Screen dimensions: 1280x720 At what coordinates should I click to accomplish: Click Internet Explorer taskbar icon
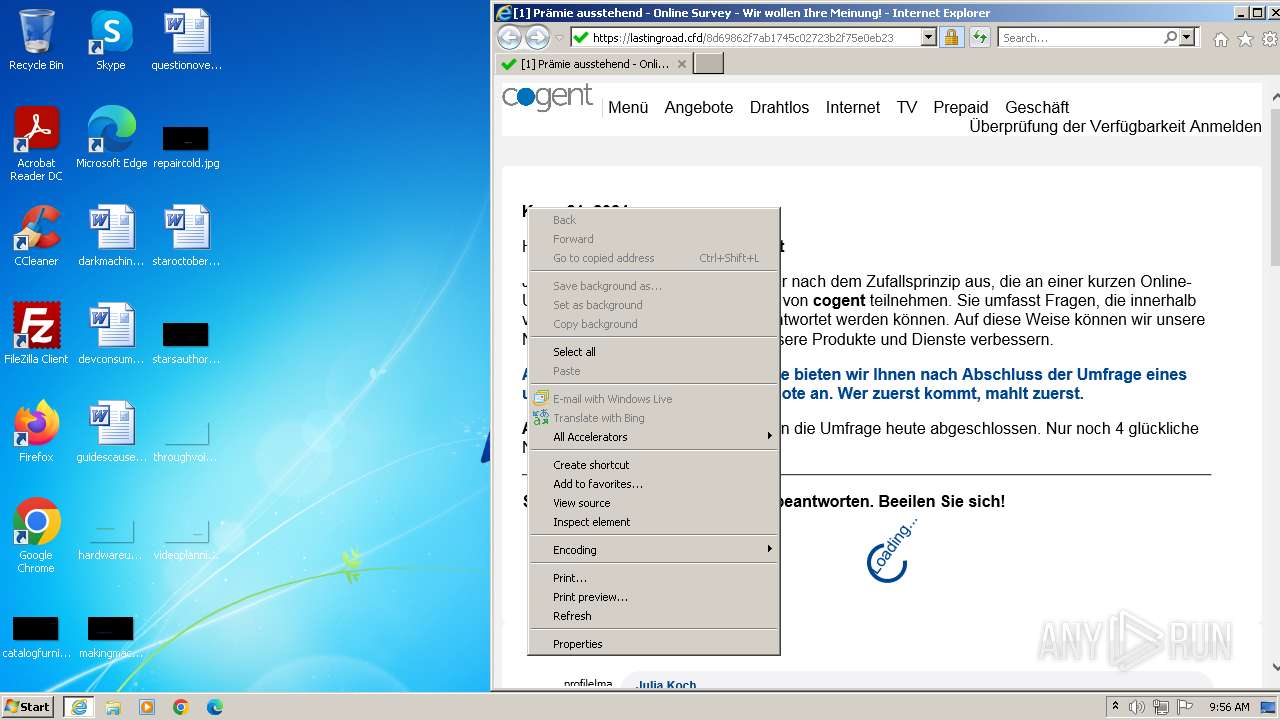79,706
